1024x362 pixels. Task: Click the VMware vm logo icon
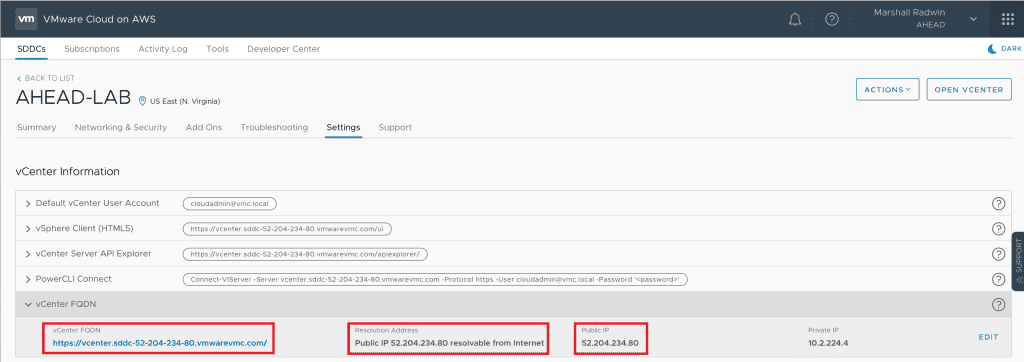26,19
